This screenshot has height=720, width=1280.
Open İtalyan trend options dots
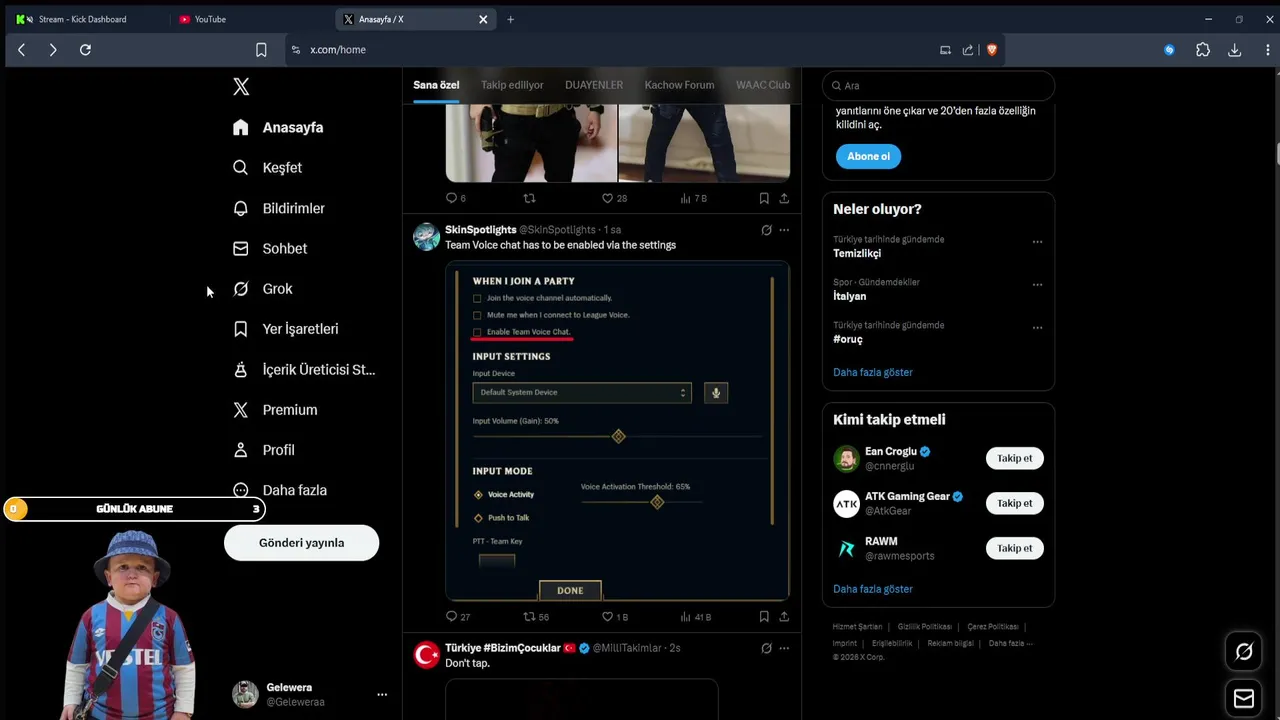[x=1037, y=285]
